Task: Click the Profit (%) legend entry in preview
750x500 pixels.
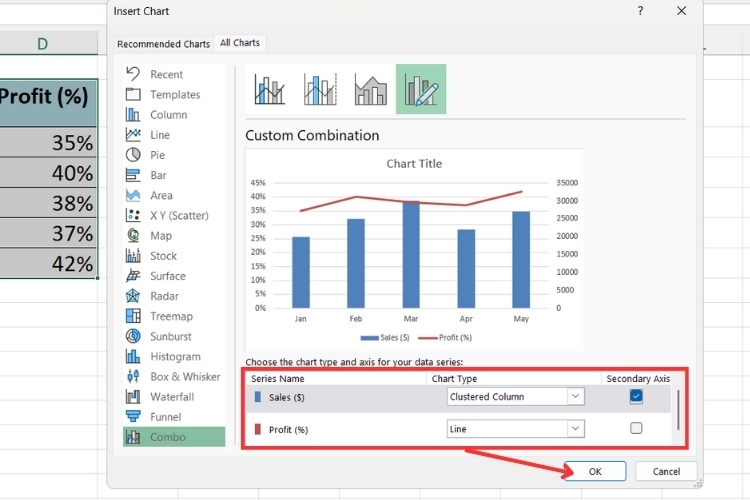Action: click(445, 337)
